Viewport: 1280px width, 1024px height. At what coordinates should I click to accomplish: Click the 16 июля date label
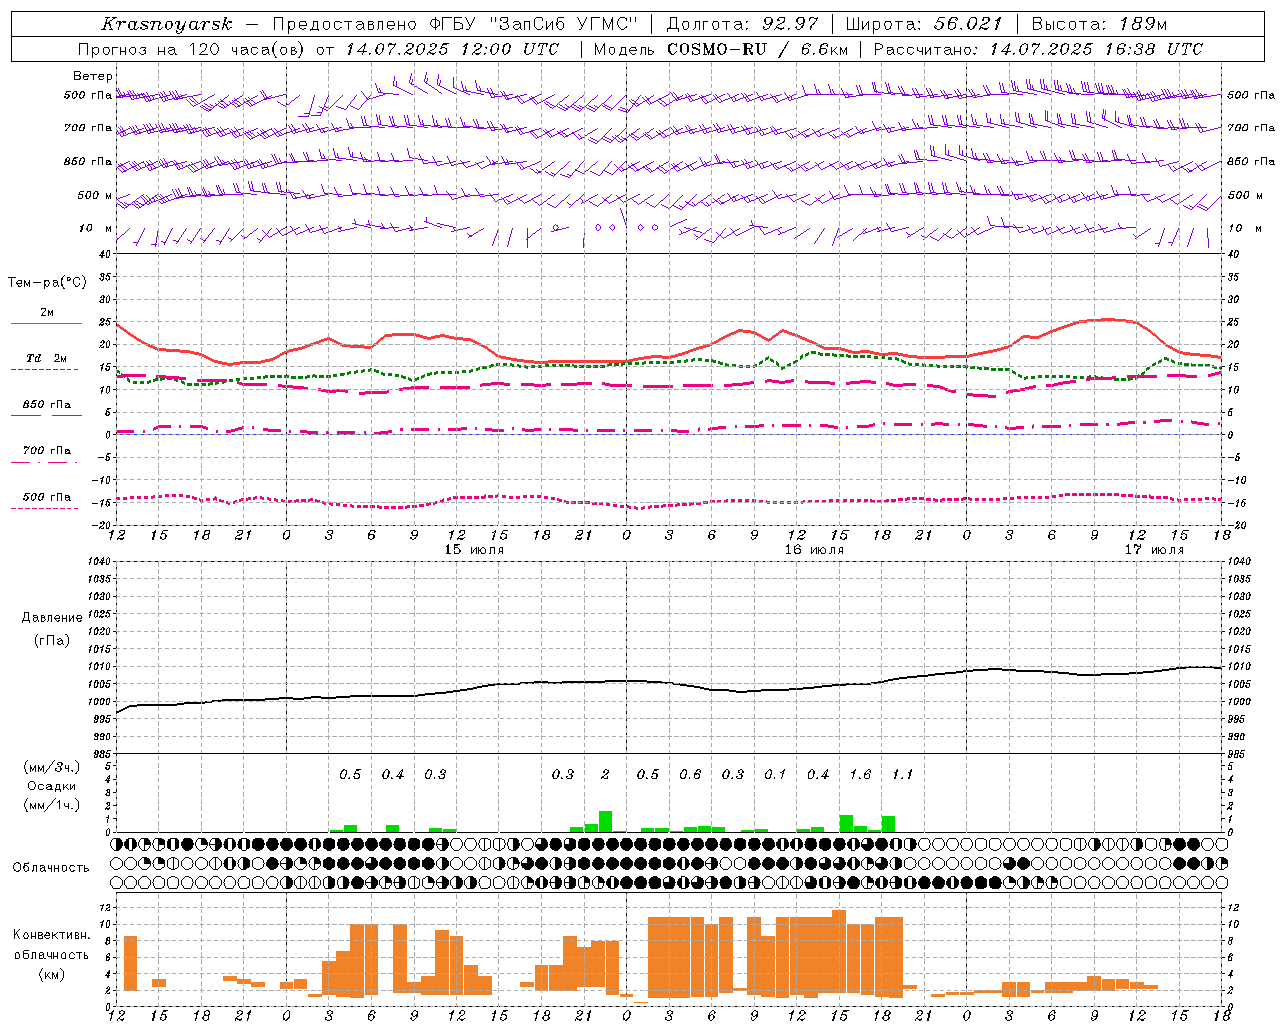[x=814, y=550]
